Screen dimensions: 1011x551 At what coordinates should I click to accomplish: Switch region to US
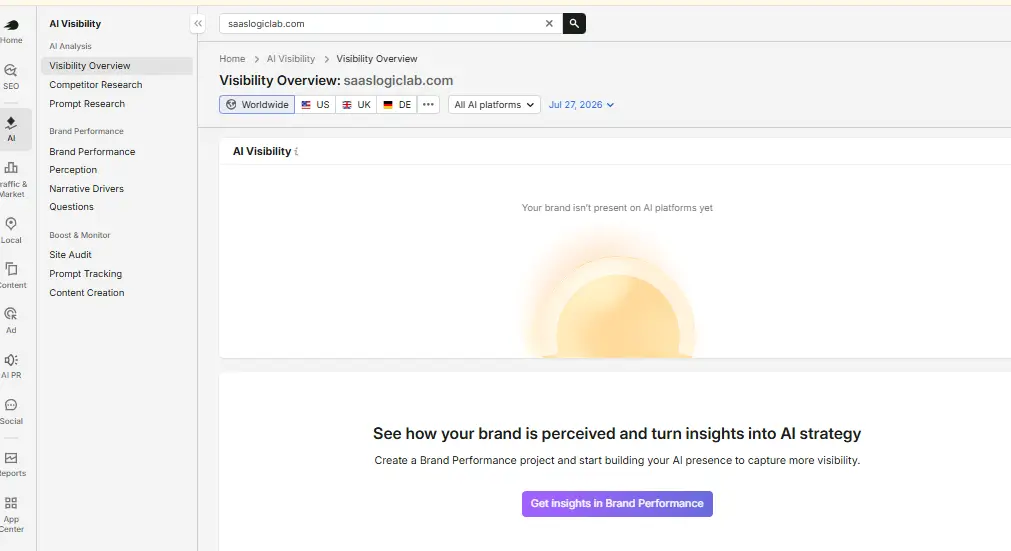315,104
